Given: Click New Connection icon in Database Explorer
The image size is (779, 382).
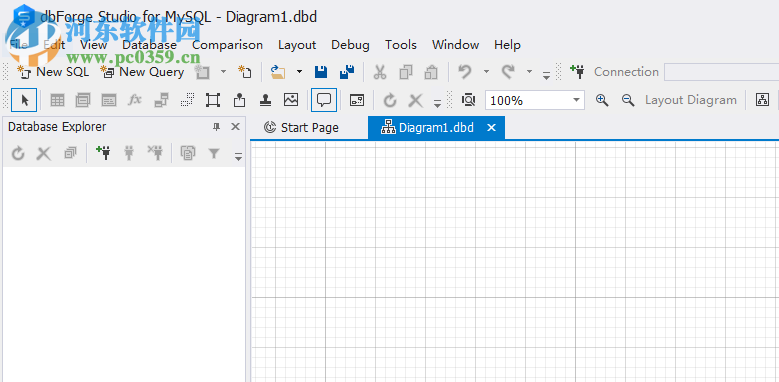Looking at the screenshot, I should click(x=103, y=153).
